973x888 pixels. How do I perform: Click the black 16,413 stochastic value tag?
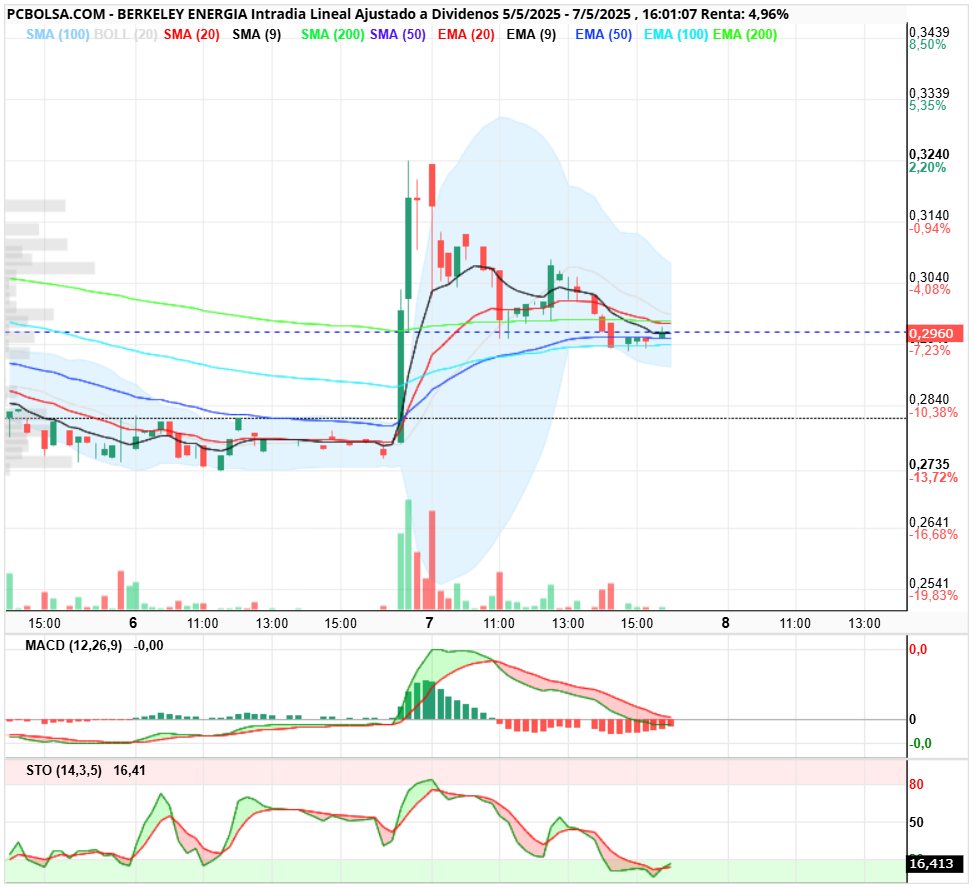935,863
